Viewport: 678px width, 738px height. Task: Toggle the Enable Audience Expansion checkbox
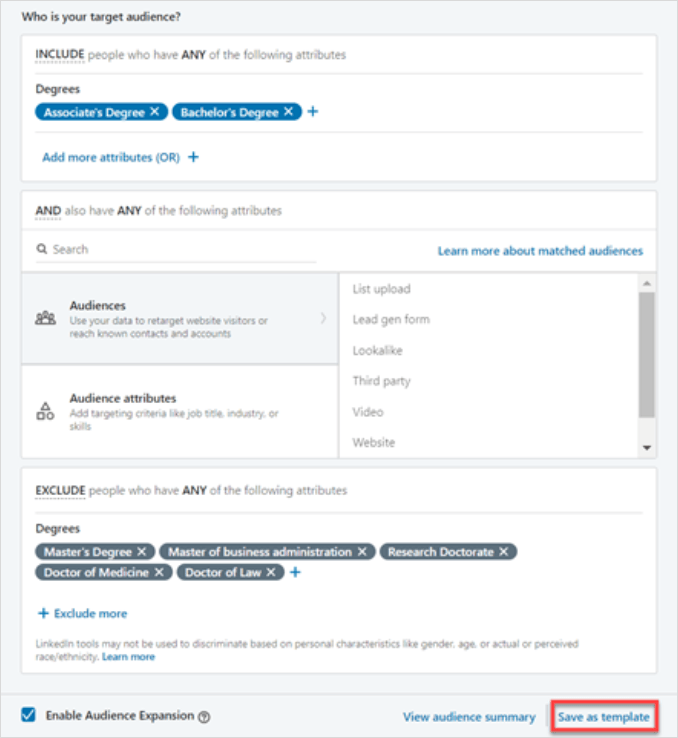[x=29, y=716]
